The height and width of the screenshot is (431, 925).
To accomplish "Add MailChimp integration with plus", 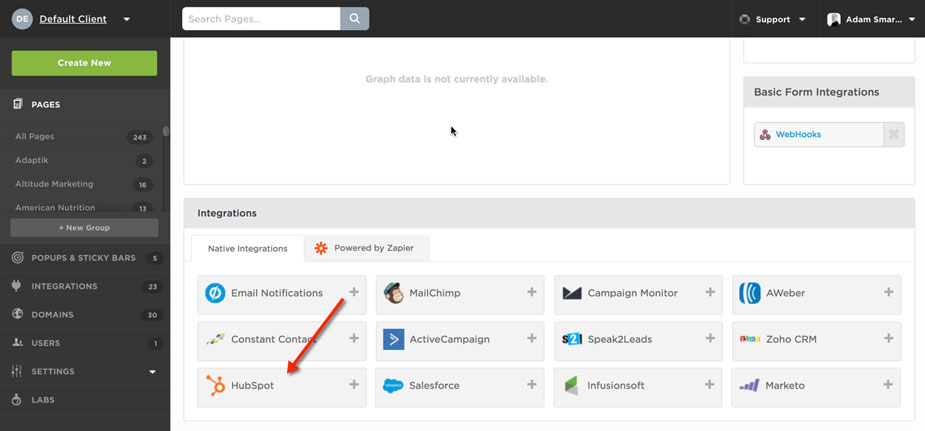I will pyautogui.click(x=532, y=292).
